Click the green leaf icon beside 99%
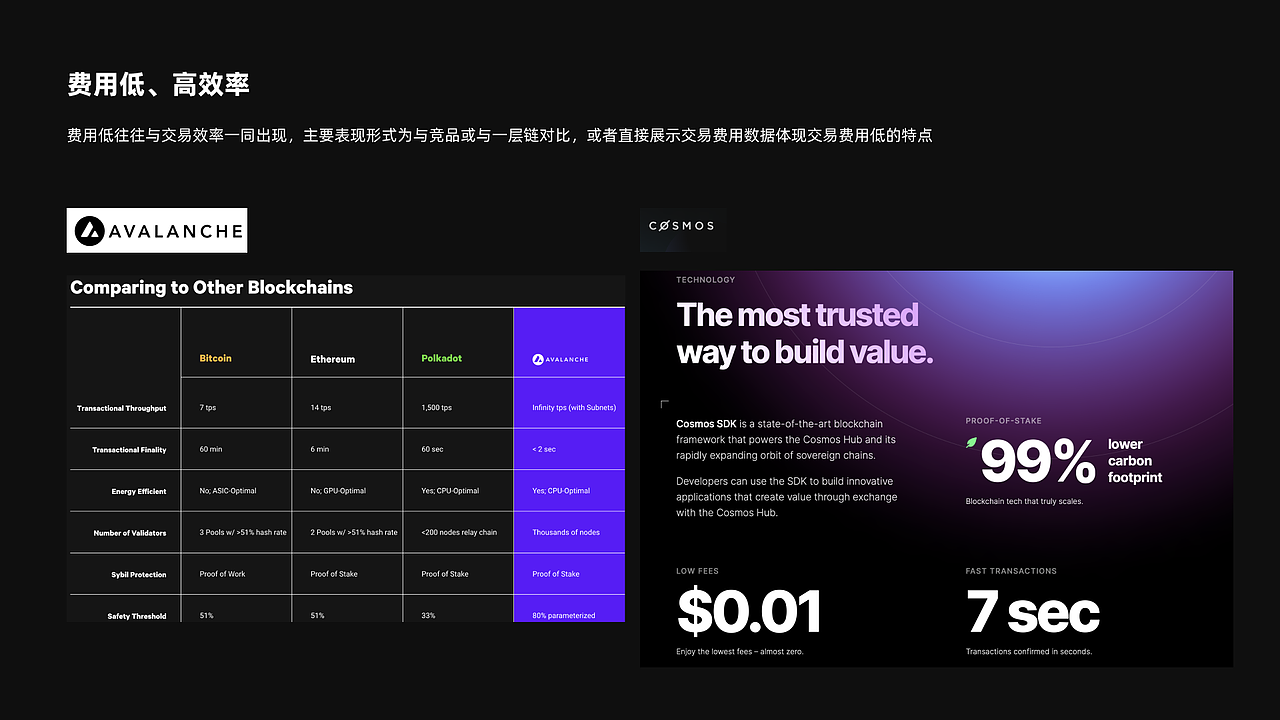 click(x=971, y=443)
